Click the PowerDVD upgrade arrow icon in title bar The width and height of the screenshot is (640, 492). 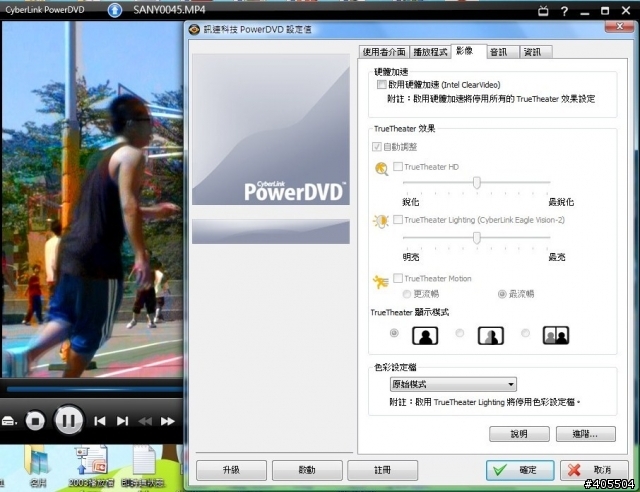(115, 10)
